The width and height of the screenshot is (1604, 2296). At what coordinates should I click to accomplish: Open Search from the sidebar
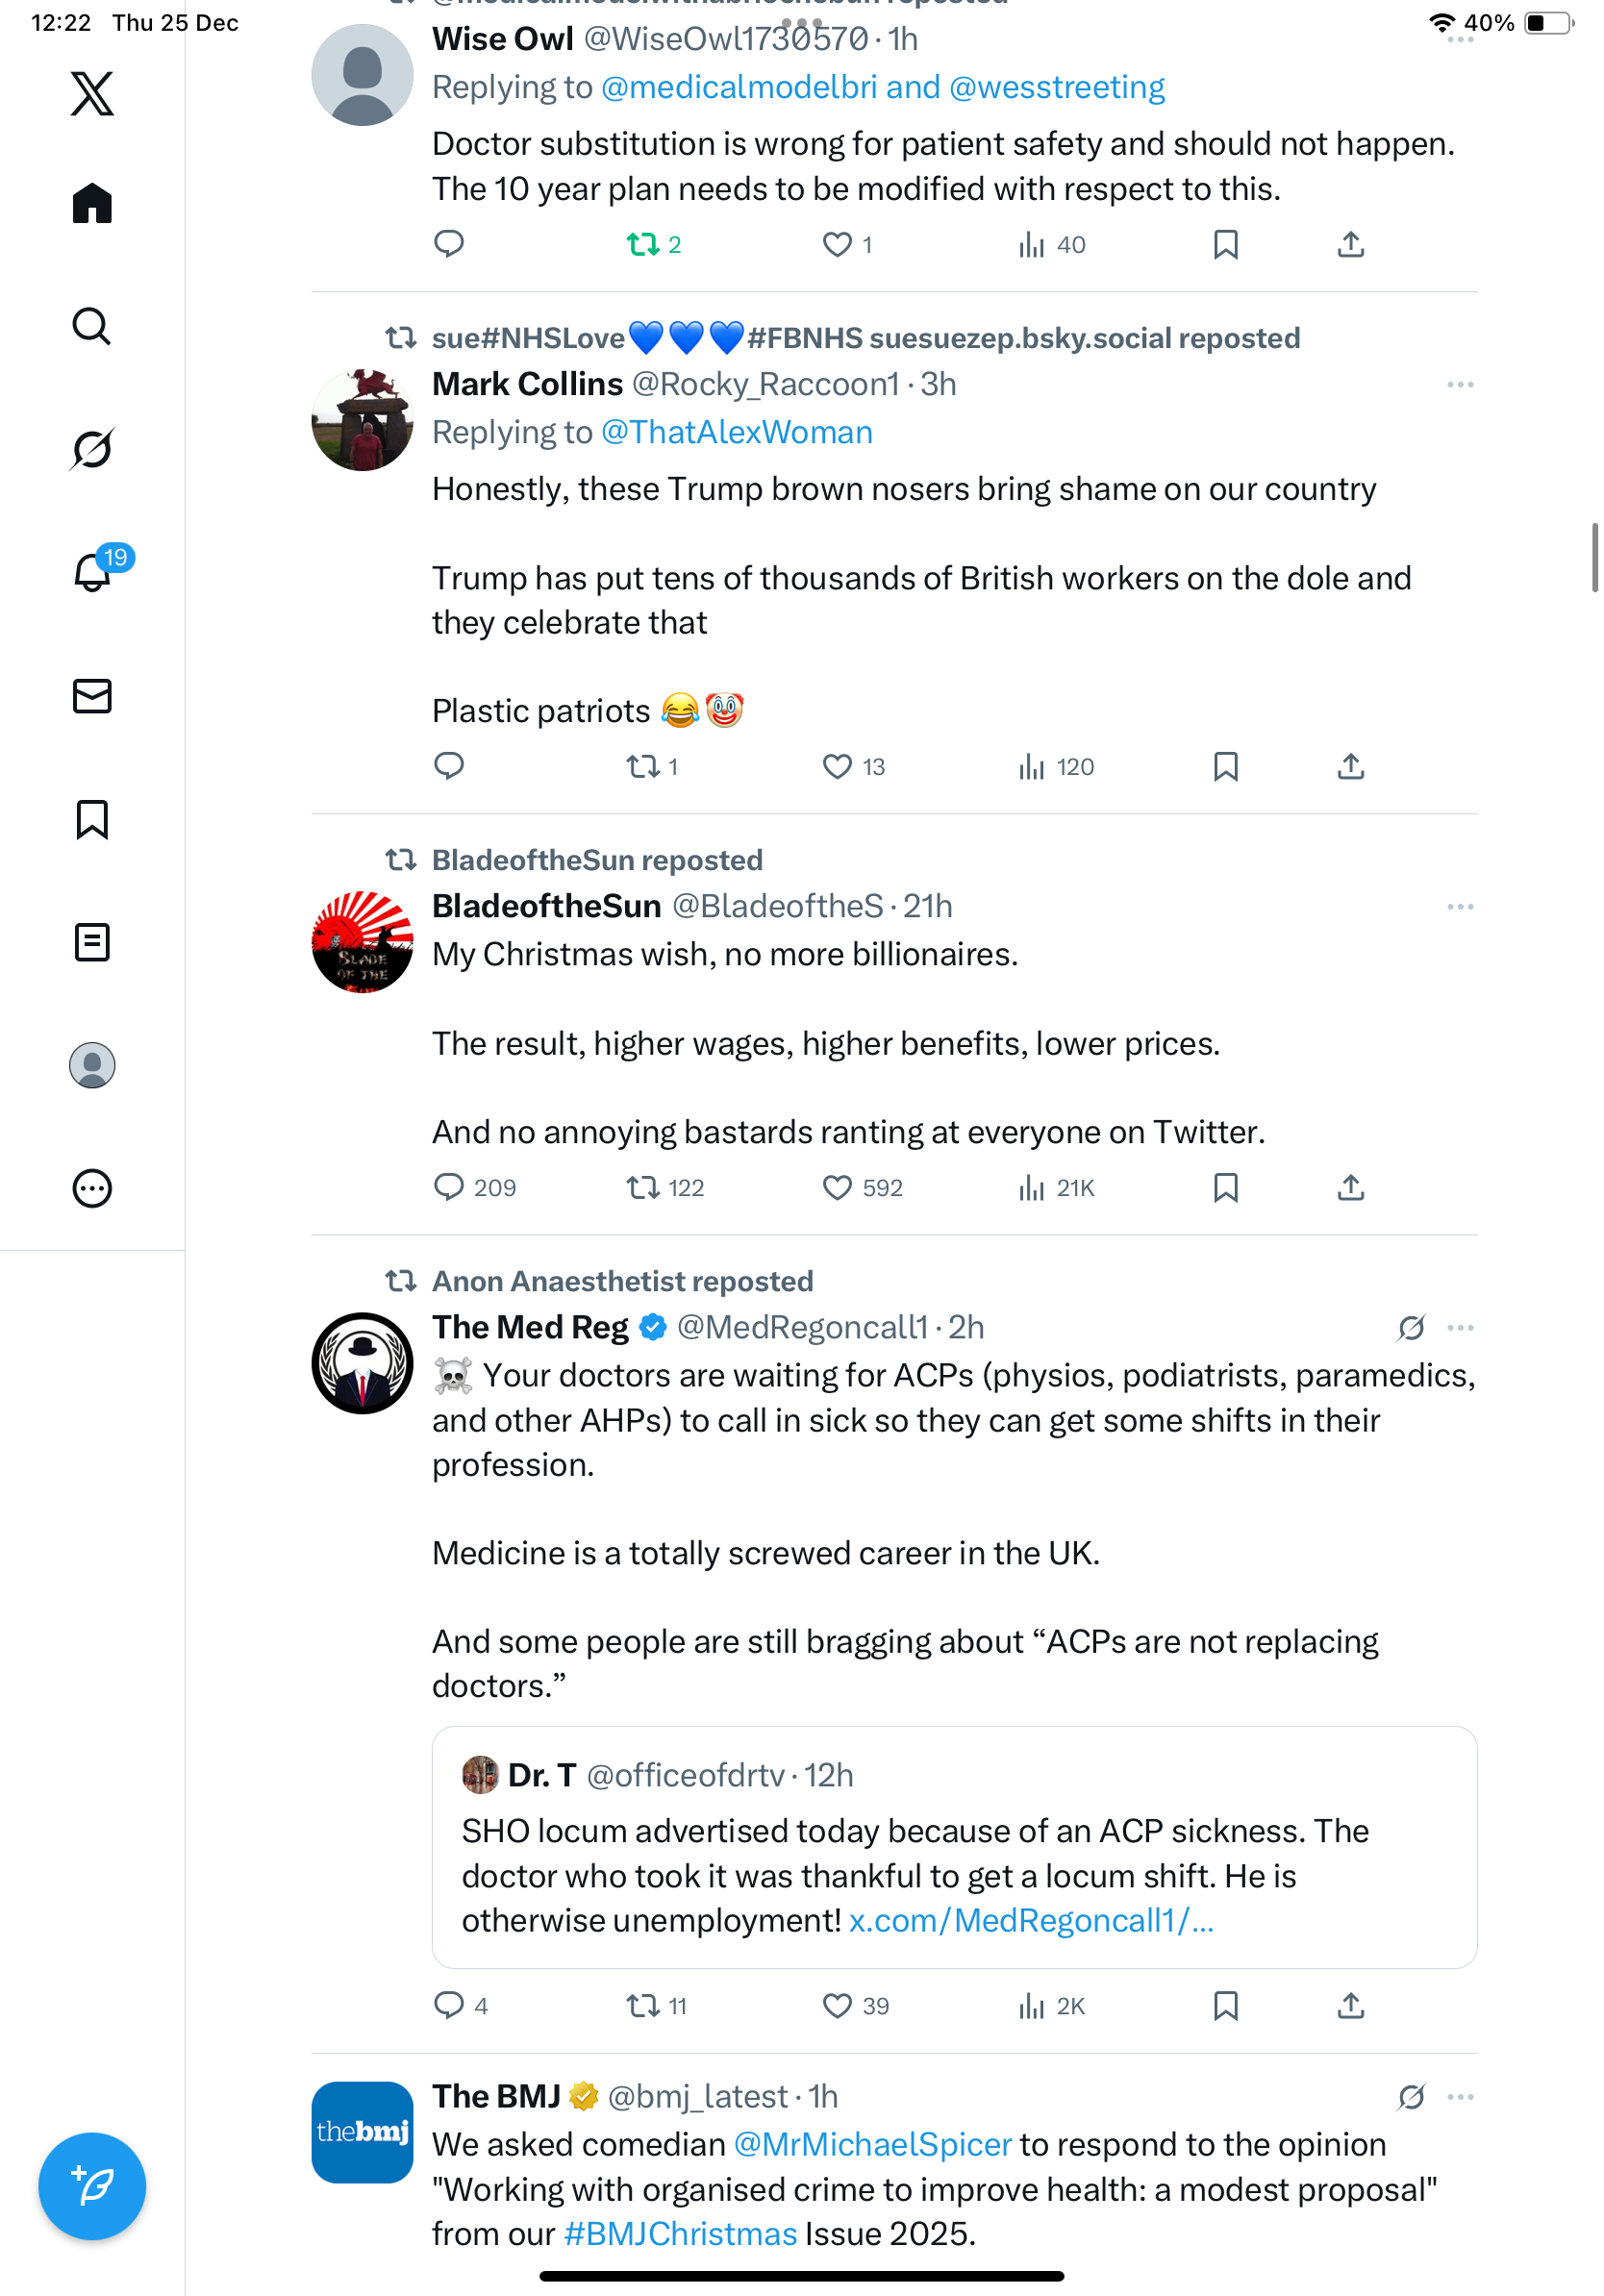[92, 326]
